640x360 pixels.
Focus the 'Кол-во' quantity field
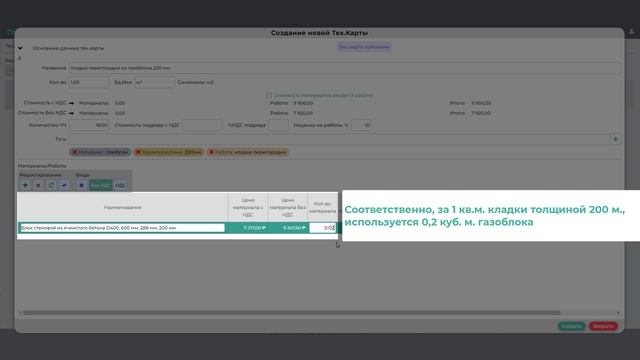pyautogui.click(x=89, y=82)
